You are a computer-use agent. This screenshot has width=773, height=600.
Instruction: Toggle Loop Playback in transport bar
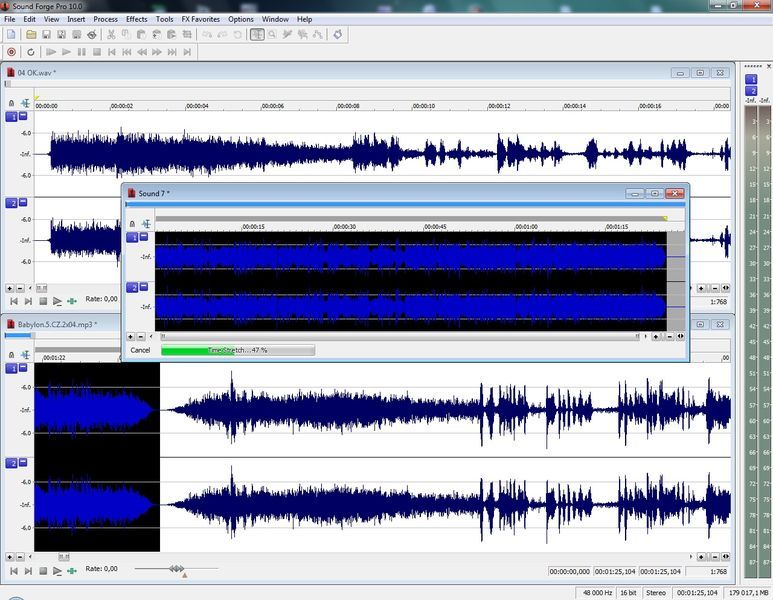pyautogui.click(x=31, y=52)
